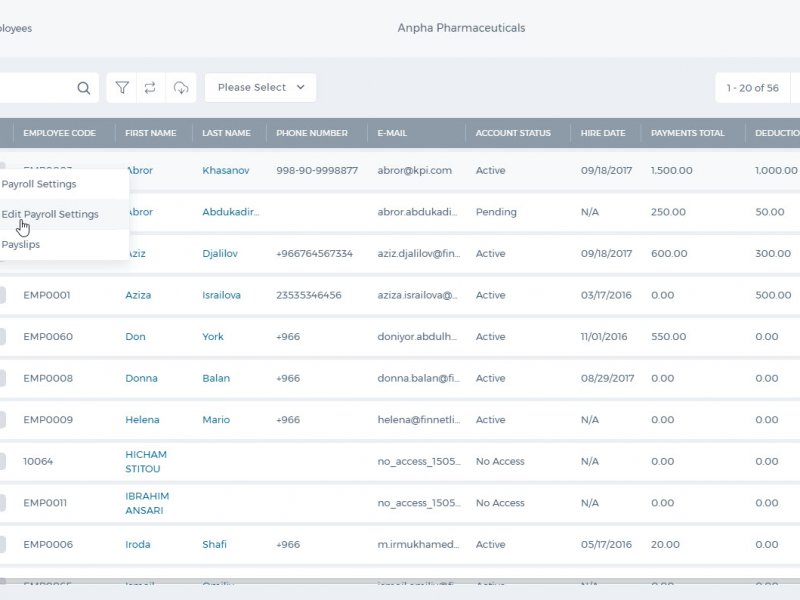Click employee code EMP0060
Screen dimensions: 800x600
pos(48,337)
